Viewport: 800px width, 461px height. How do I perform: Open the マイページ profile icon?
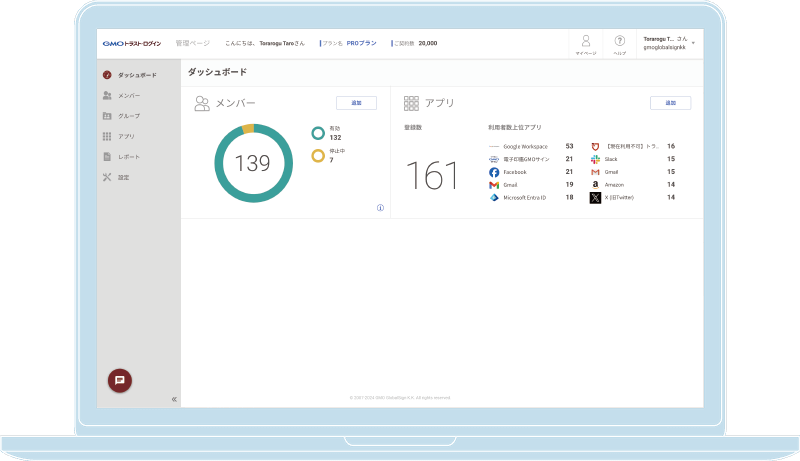586,43
